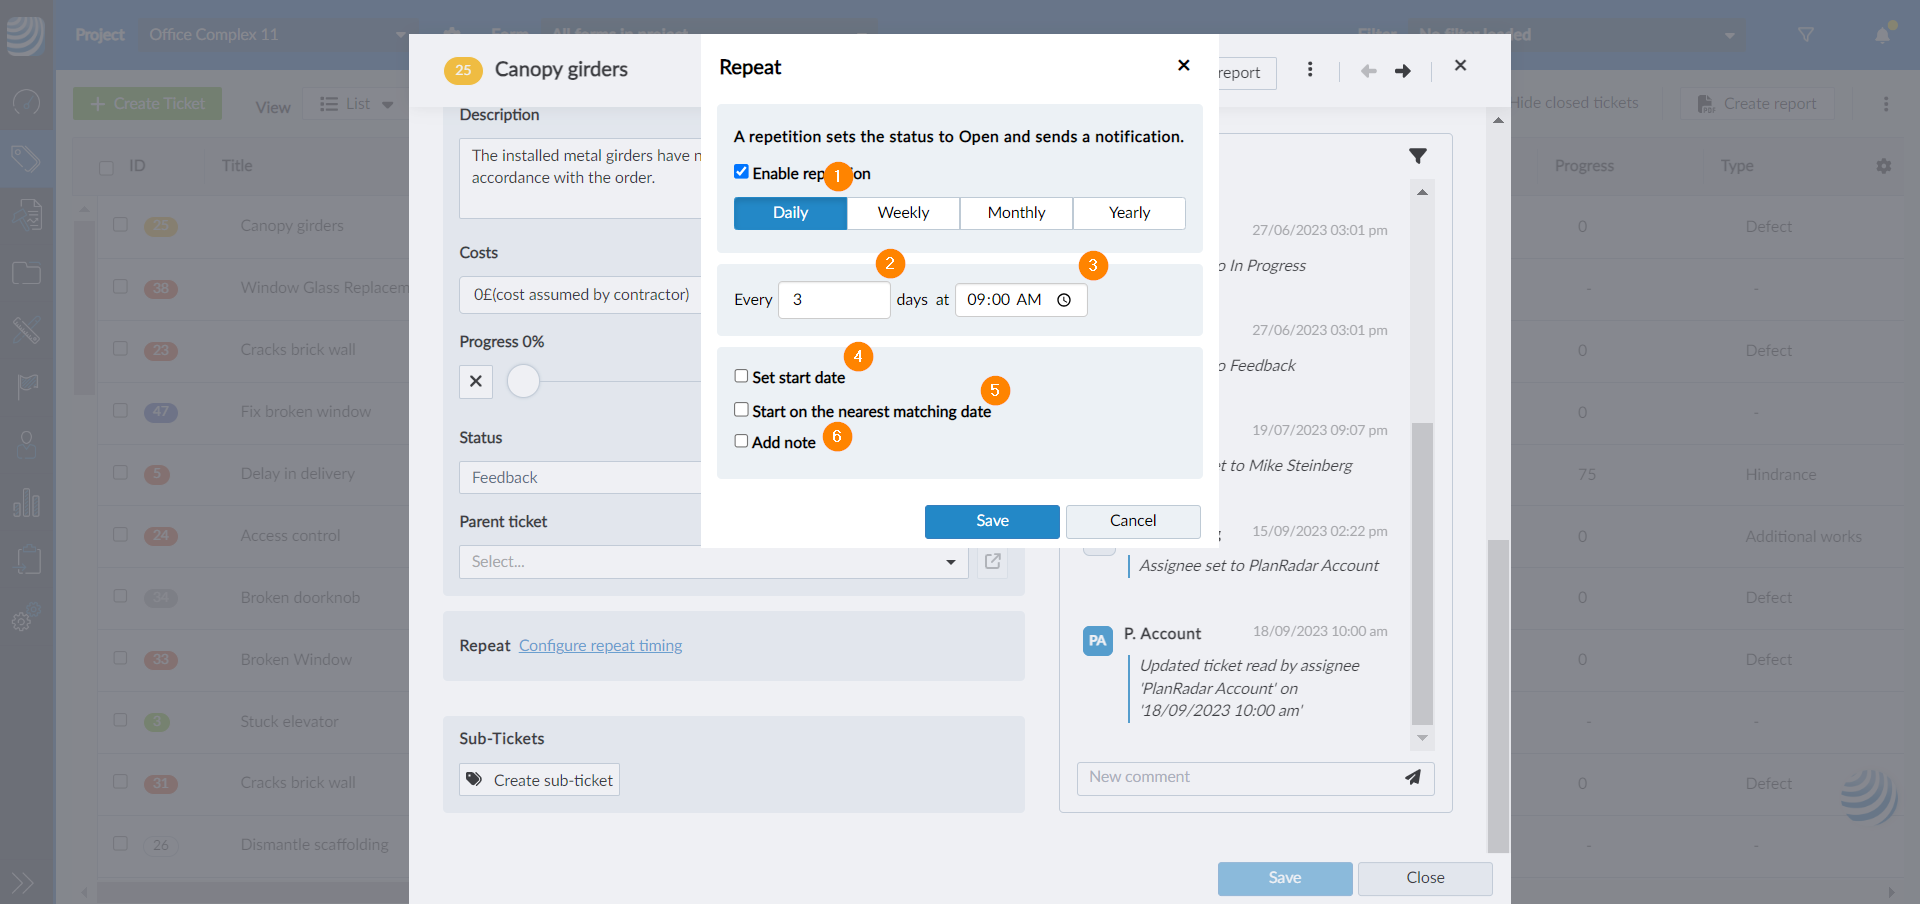Select the Monthly repetition tab
The width and height of the screenshot is (1920, 904).
click(x=1016, y=213)
